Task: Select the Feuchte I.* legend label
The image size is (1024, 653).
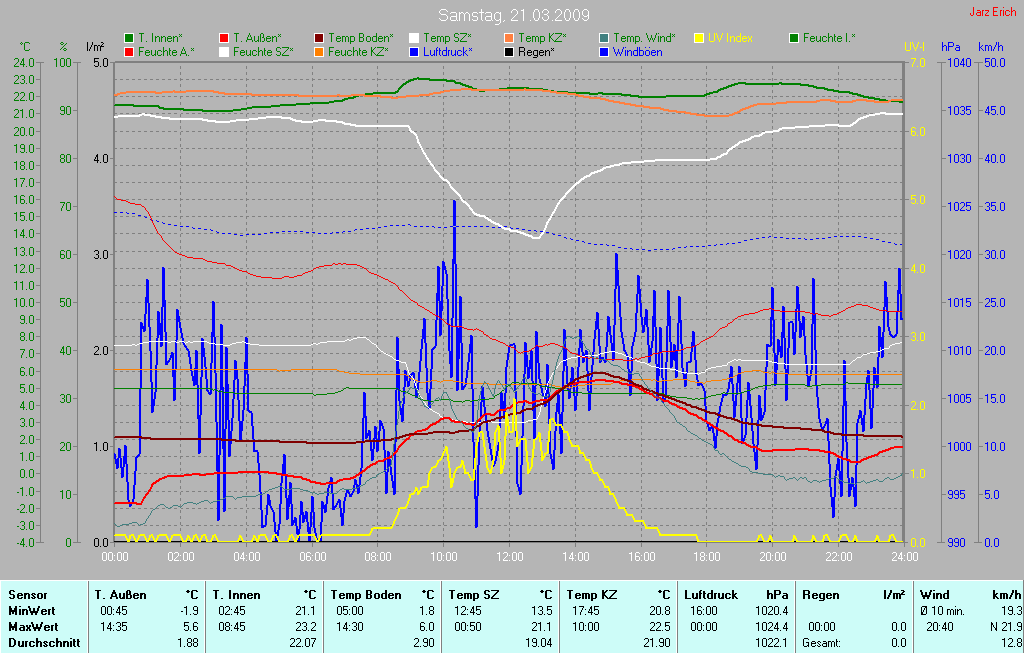Action: pos(829,39)
